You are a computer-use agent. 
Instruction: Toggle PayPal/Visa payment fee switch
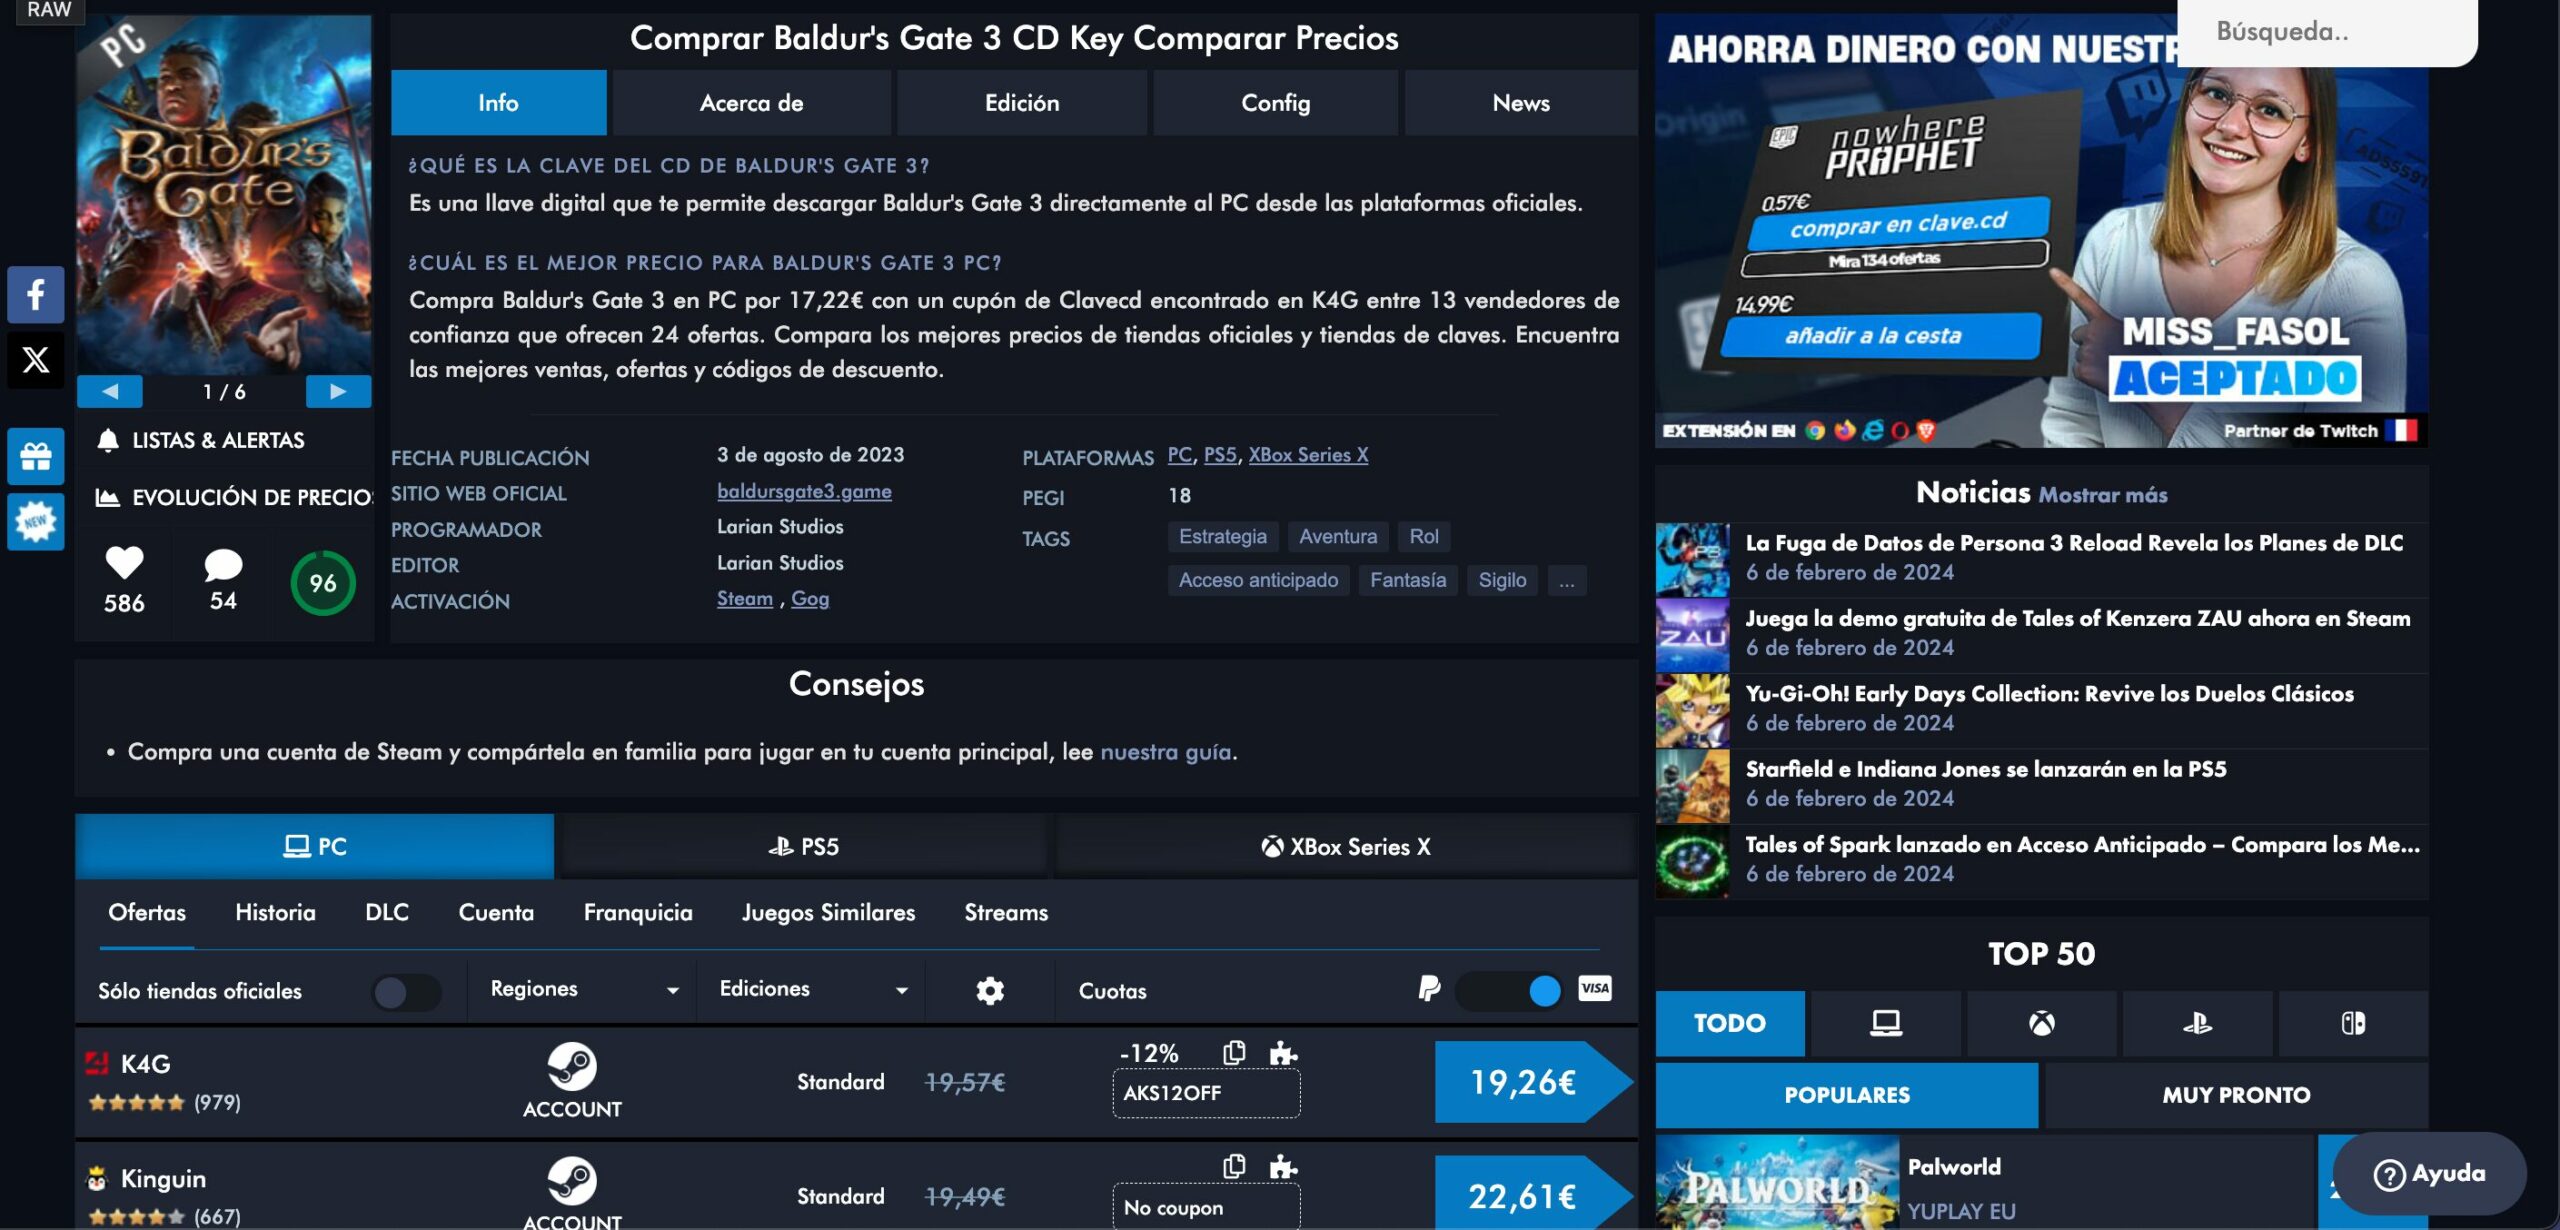[1508, 991]
